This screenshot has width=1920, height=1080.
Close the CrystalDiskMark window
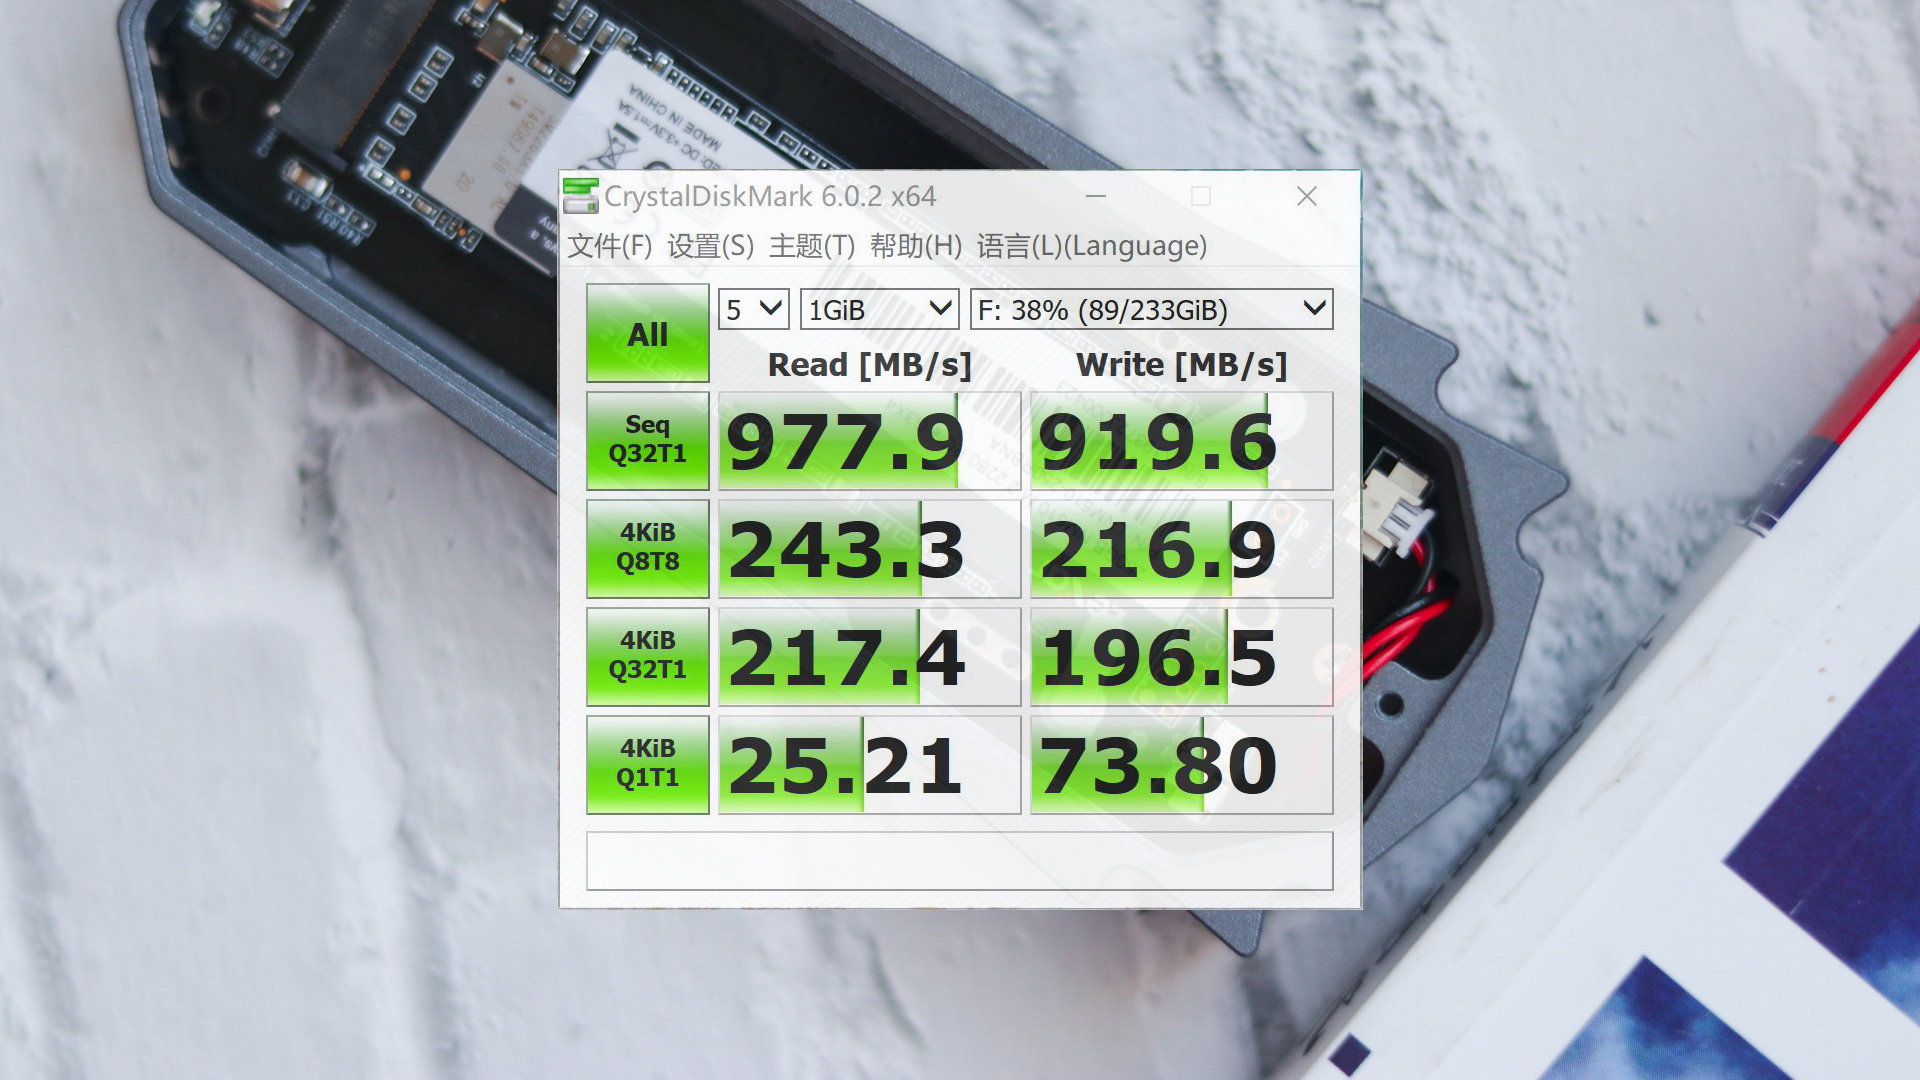click(1306, 196)
